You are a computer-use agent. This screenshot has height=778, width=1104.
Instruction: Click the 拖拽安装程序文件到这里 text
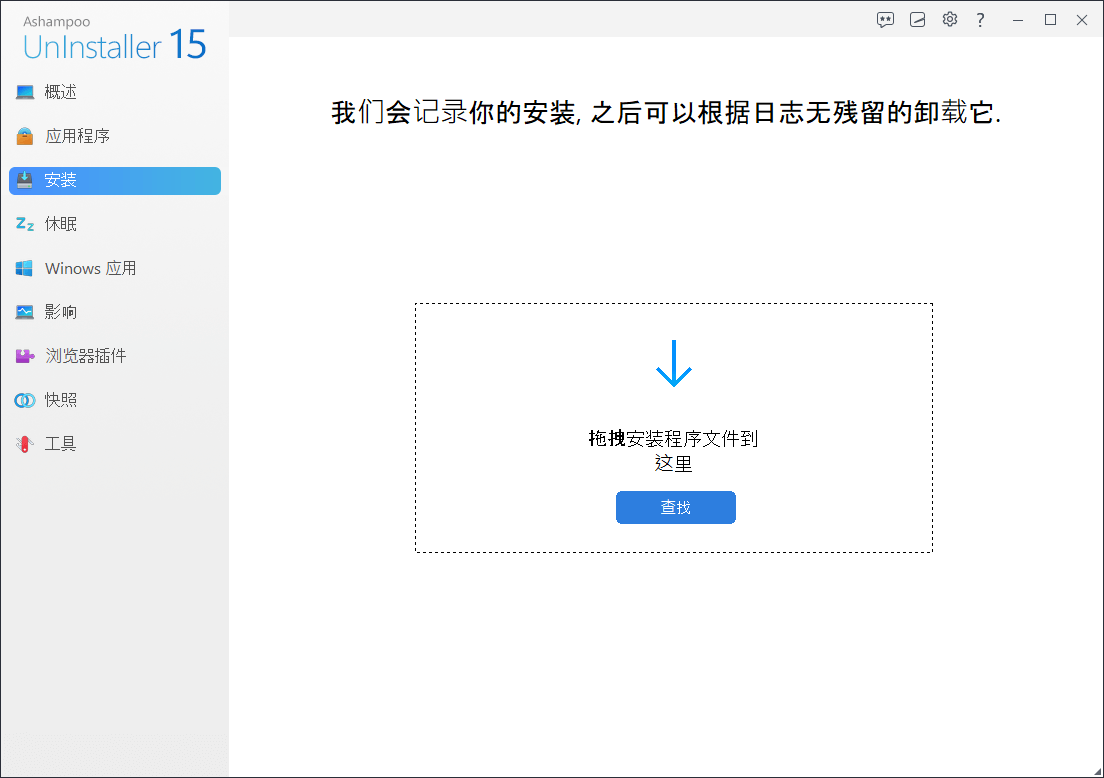pyautogui.click(x=673, y=451)
